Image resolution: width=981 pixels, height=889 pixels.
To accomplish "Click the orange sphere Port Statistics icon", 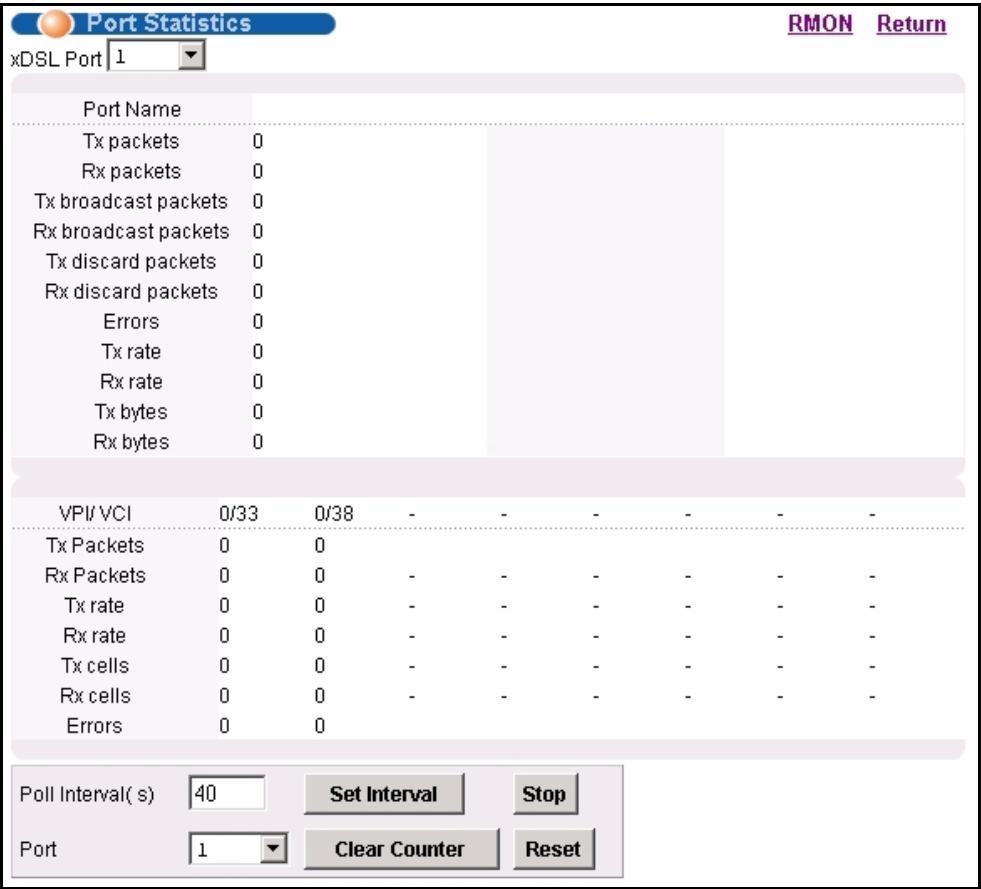I will pos(56,24).
